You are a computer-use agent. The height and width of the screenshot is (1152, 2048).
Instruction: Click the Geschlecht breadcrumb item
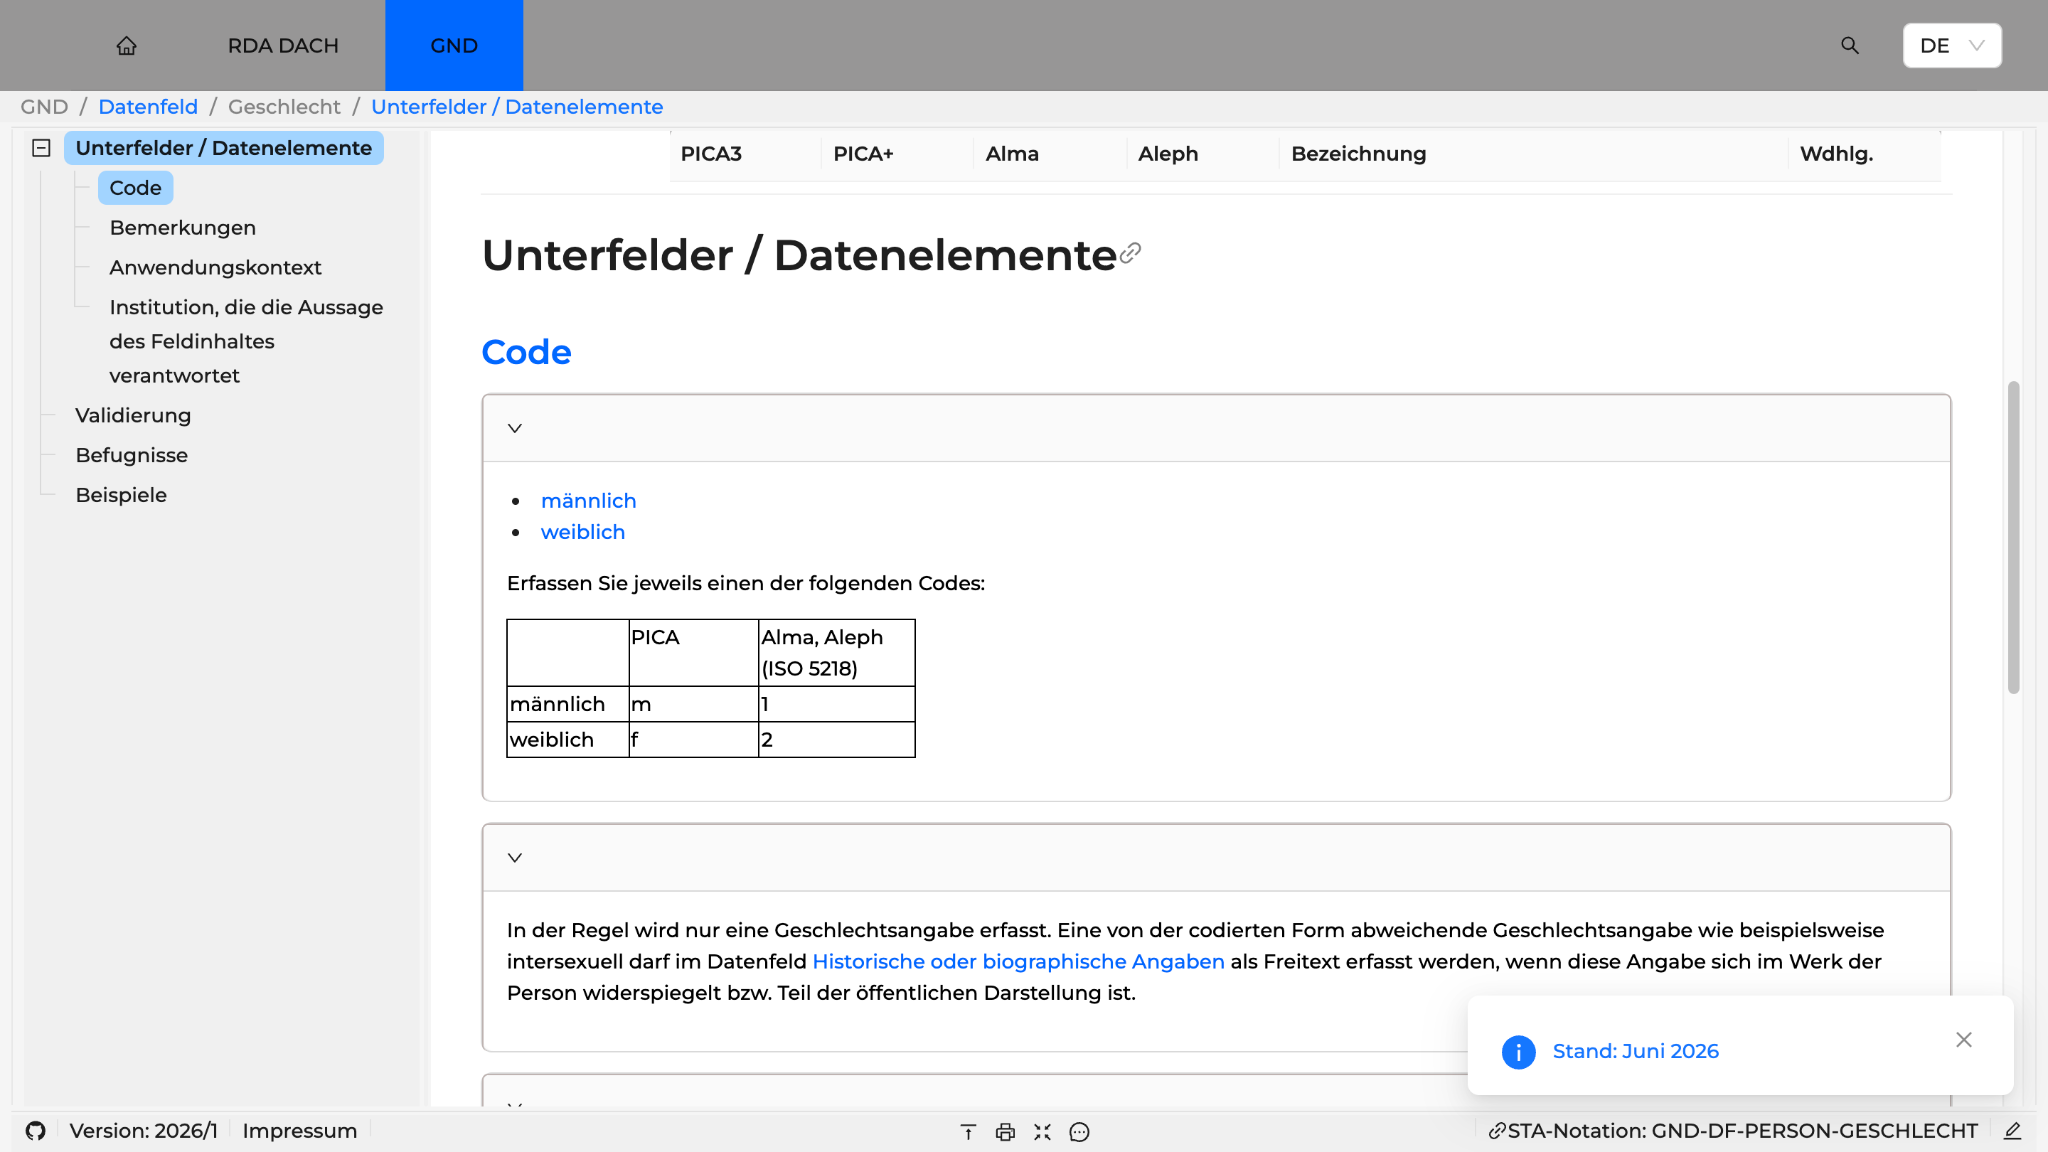point(284,107)
